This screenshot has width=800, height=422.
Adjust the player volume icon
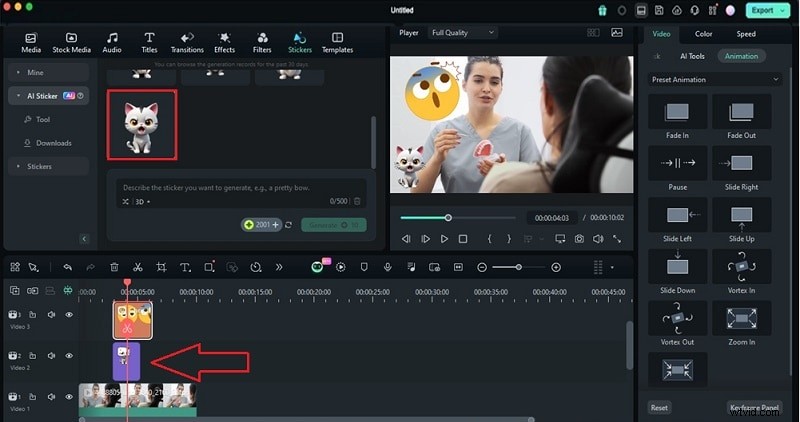[x=598, y=239]
